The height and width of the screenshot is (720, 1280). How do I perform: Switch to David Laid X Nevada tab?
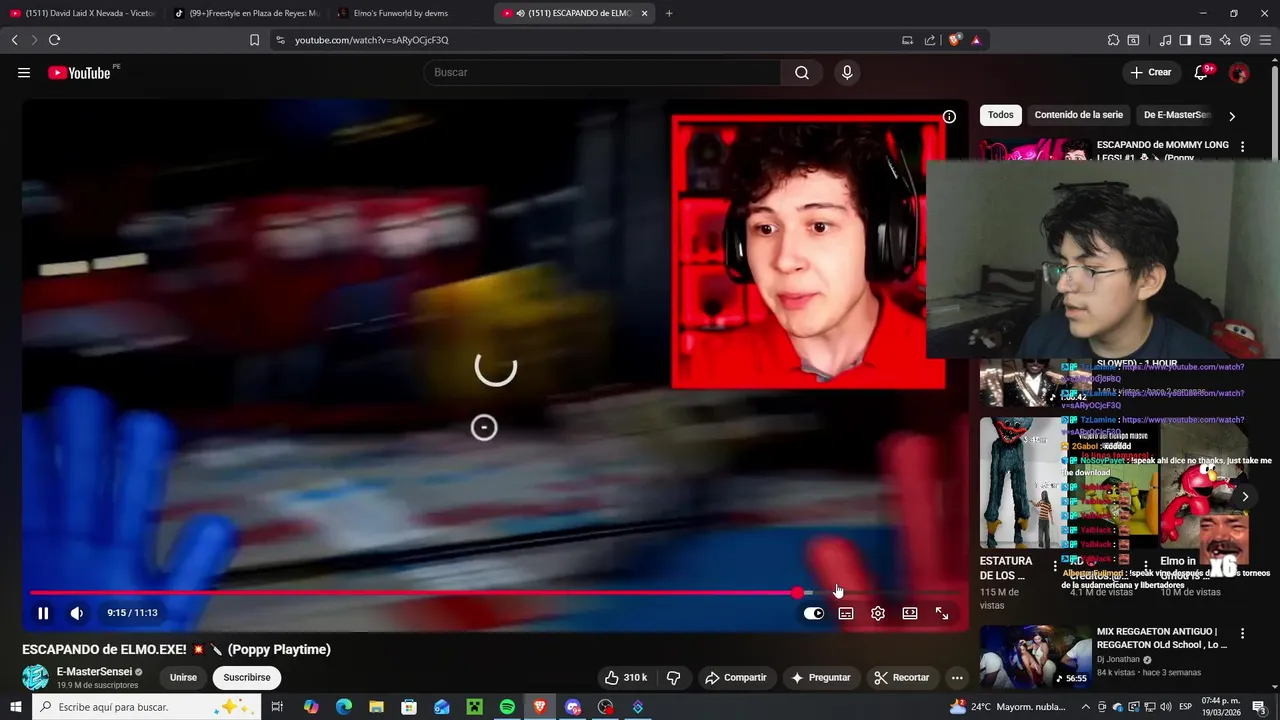point(81,13)
